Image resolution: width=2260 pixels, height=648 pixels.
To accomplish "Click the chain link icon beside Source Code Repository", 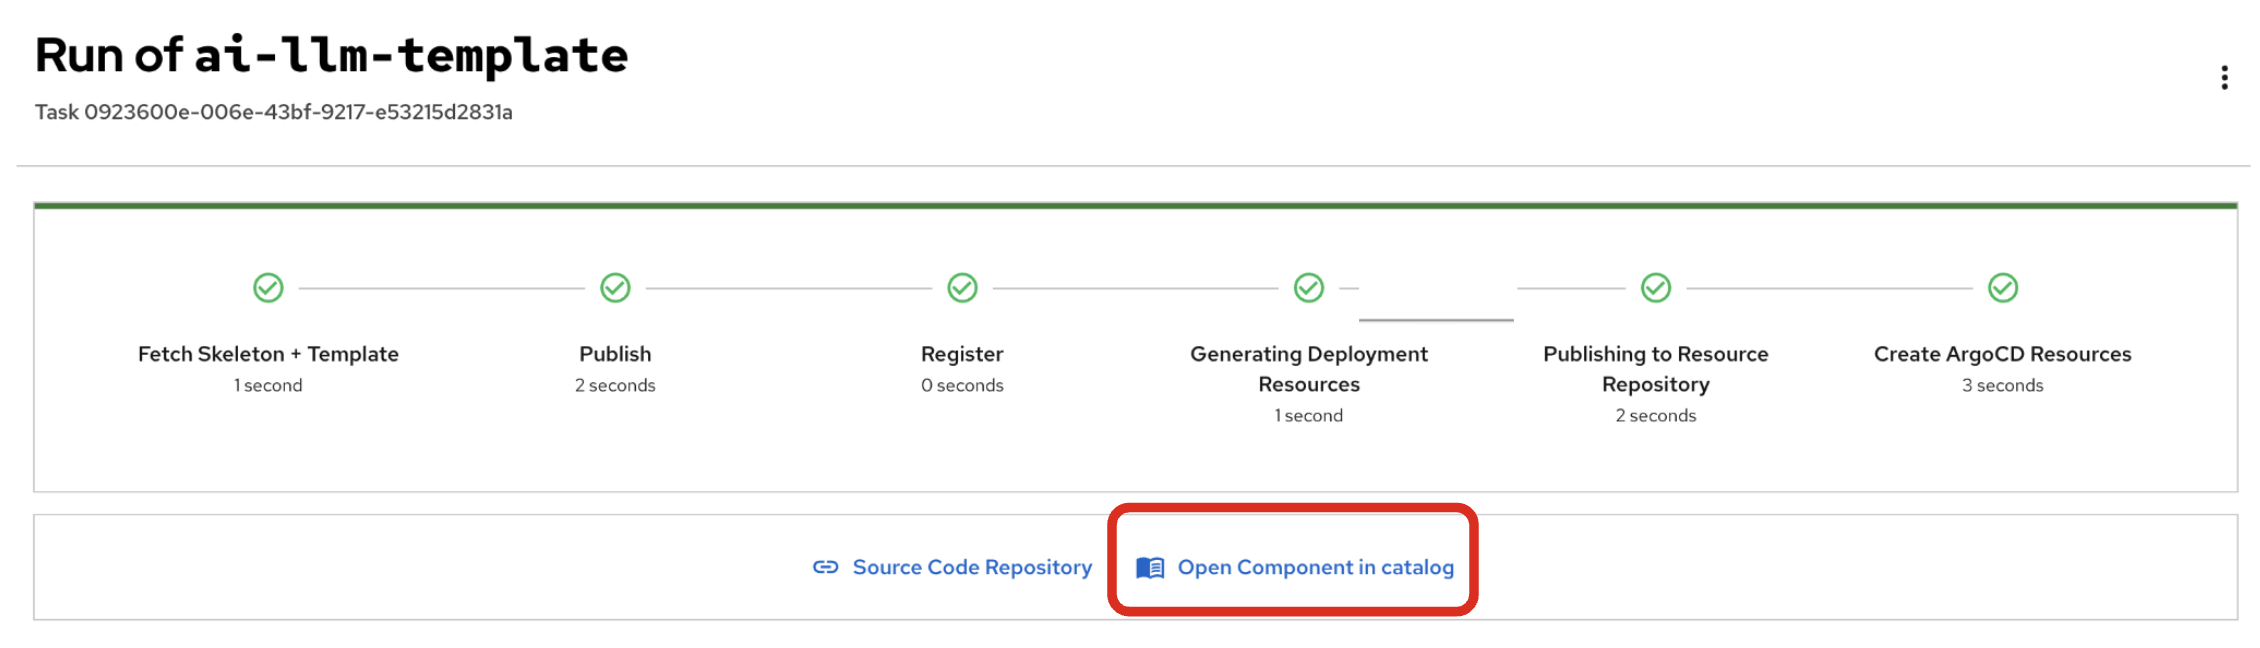I will (825, 567).
